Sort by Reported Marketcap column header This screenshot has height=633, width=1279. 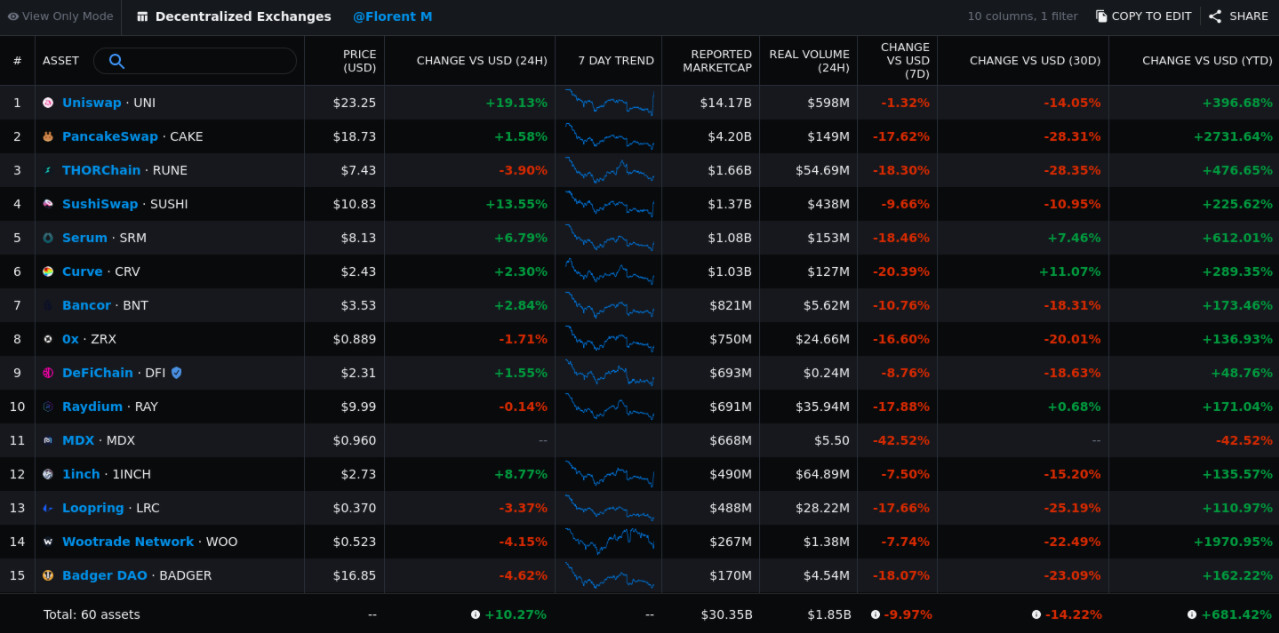point(717,61)
